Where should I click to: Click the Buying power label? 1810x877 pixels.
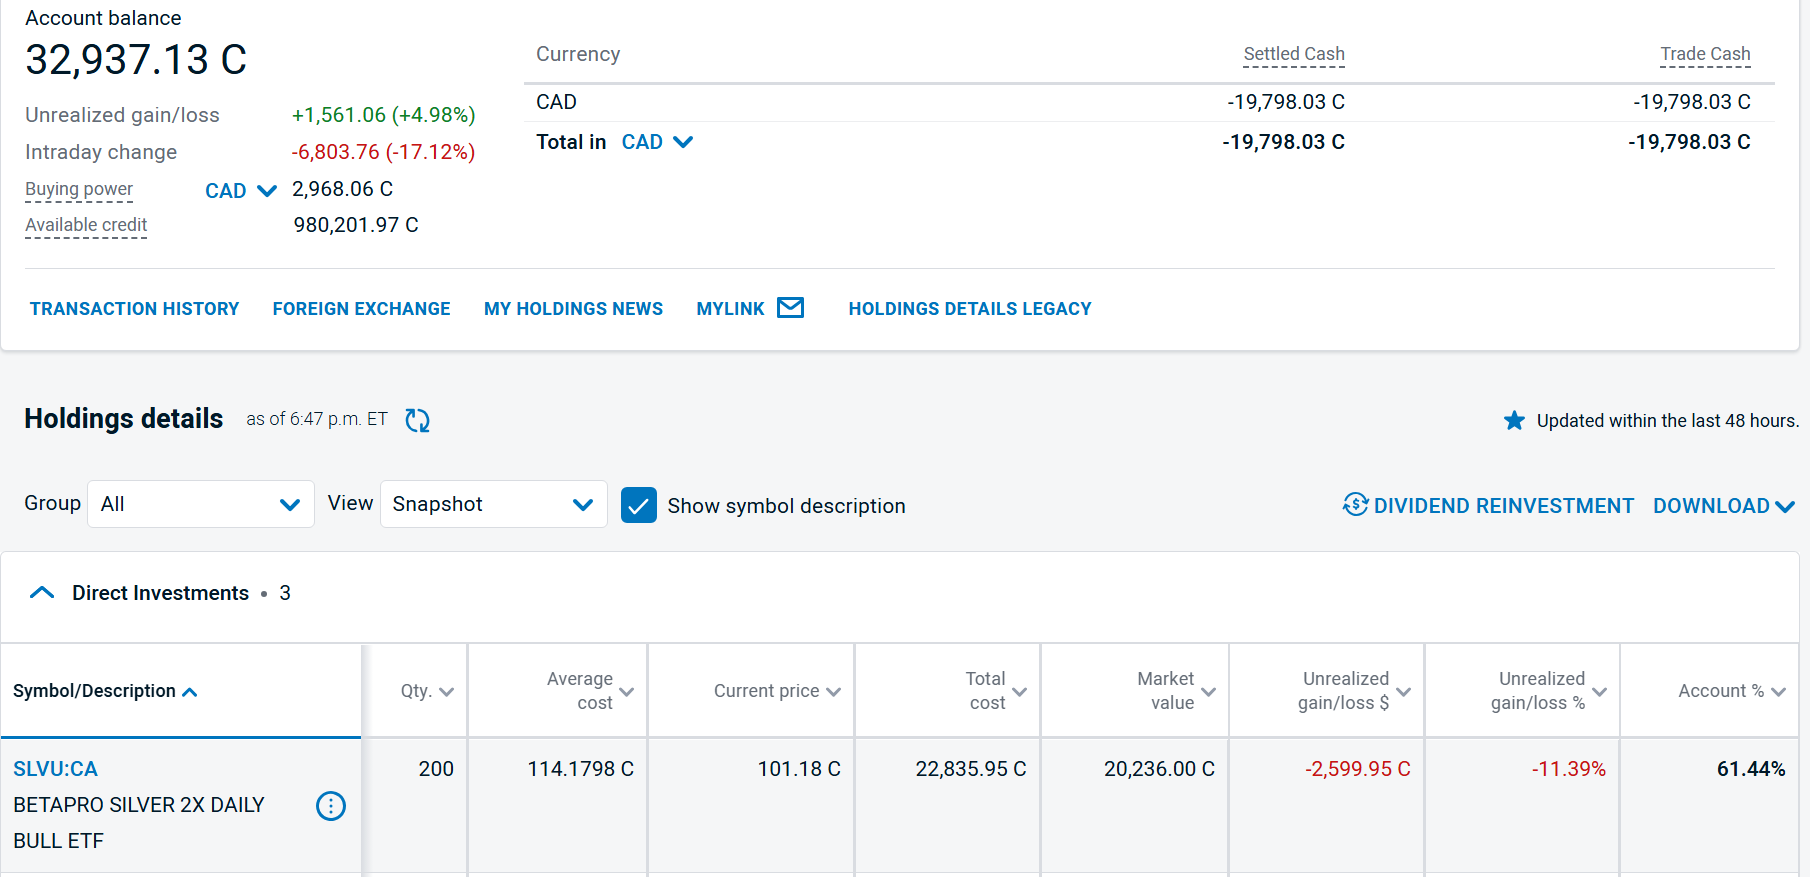coord(79,189)
